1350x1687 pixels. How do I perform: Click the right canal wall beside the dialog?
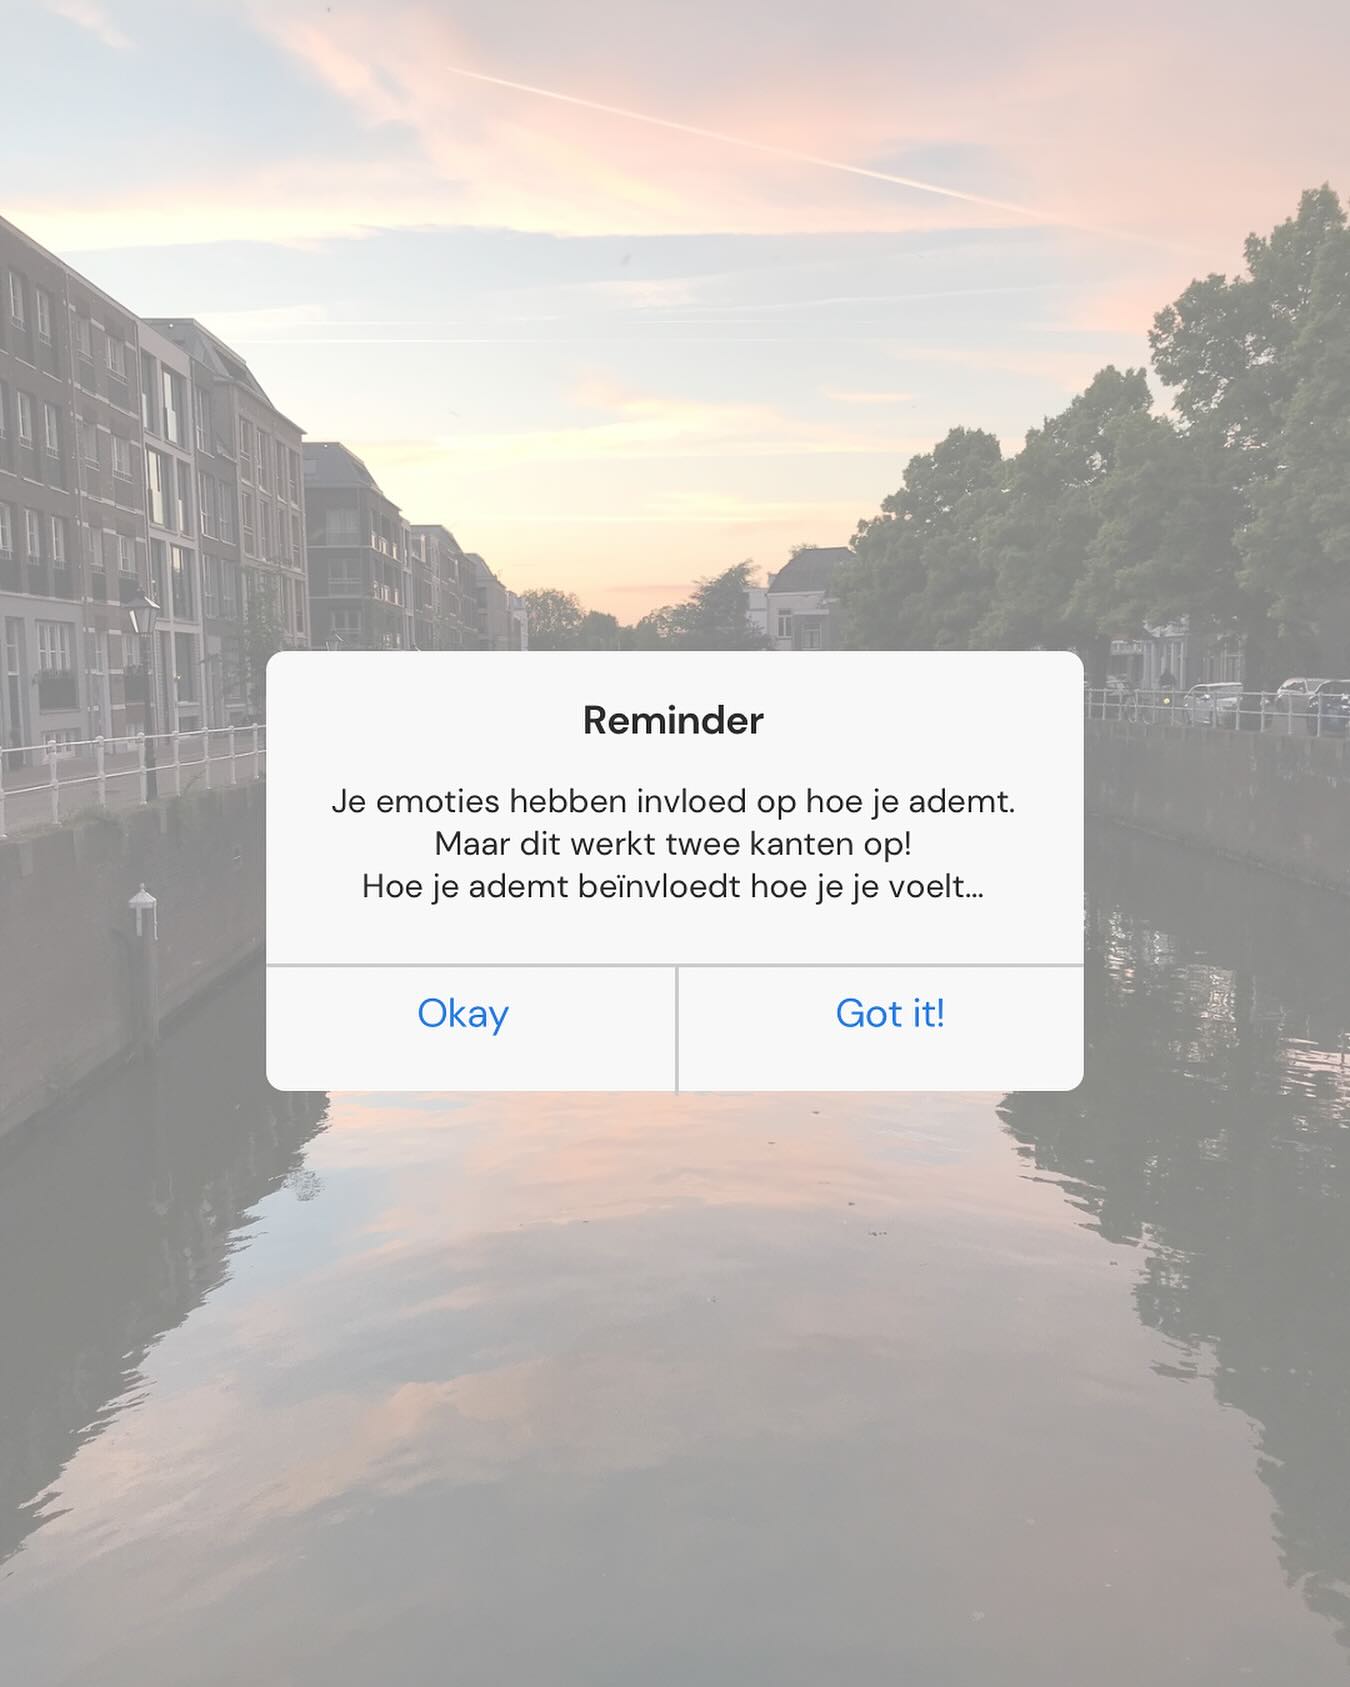(1217, 800)
